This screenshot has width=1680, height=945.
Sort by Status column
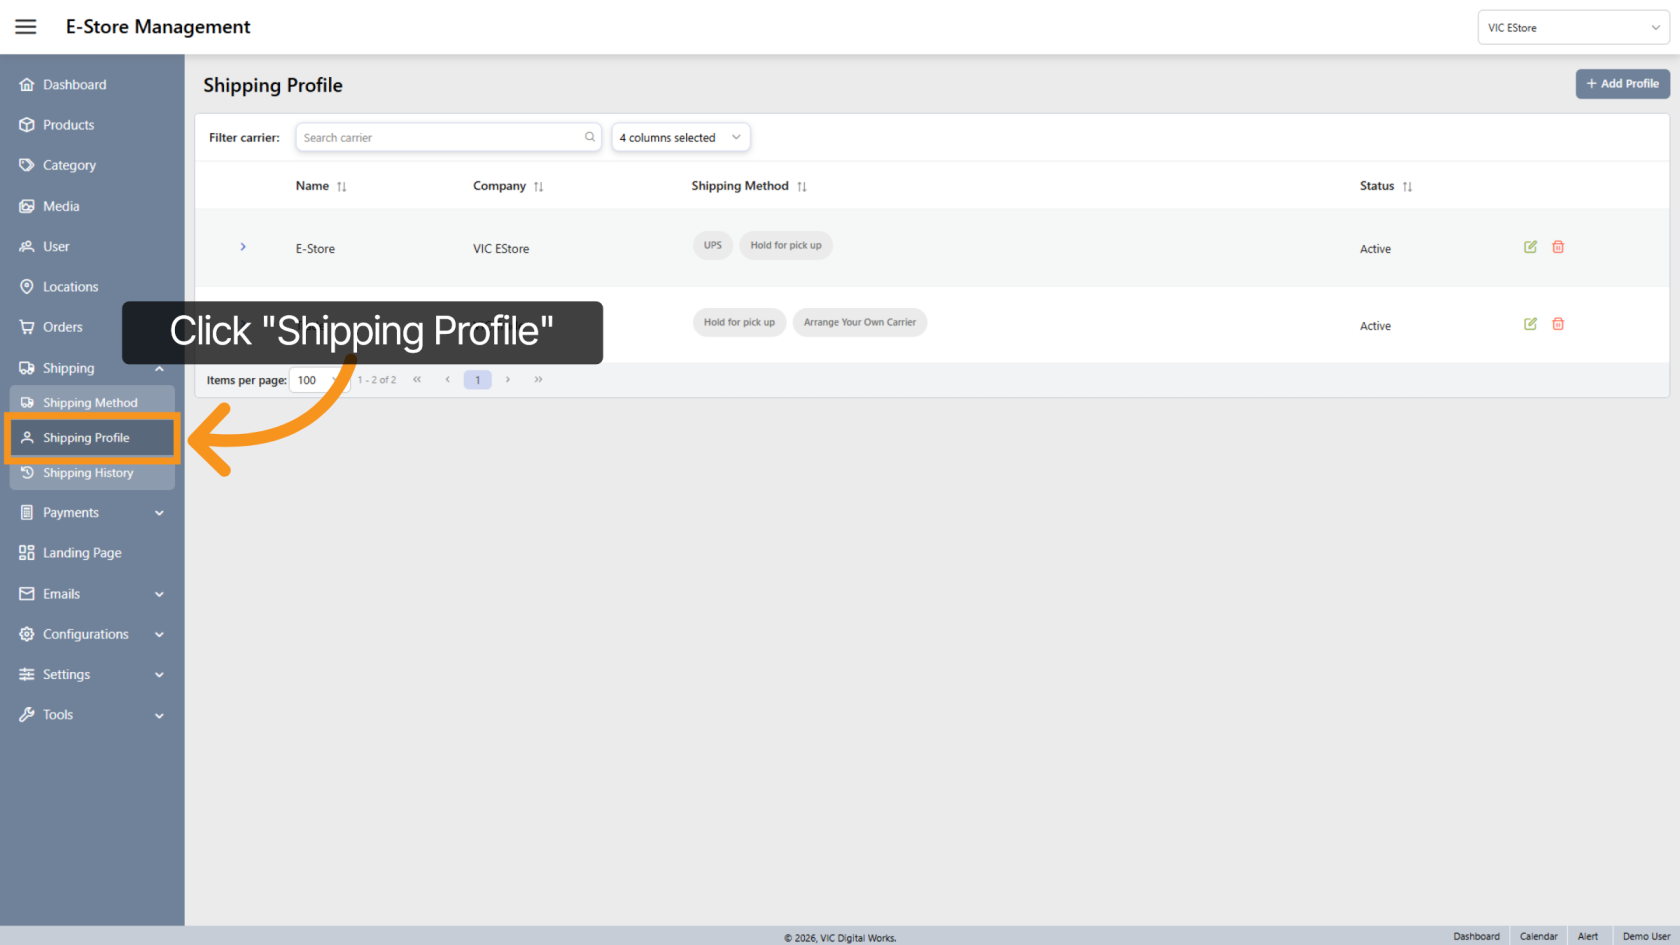[1407, 187]
